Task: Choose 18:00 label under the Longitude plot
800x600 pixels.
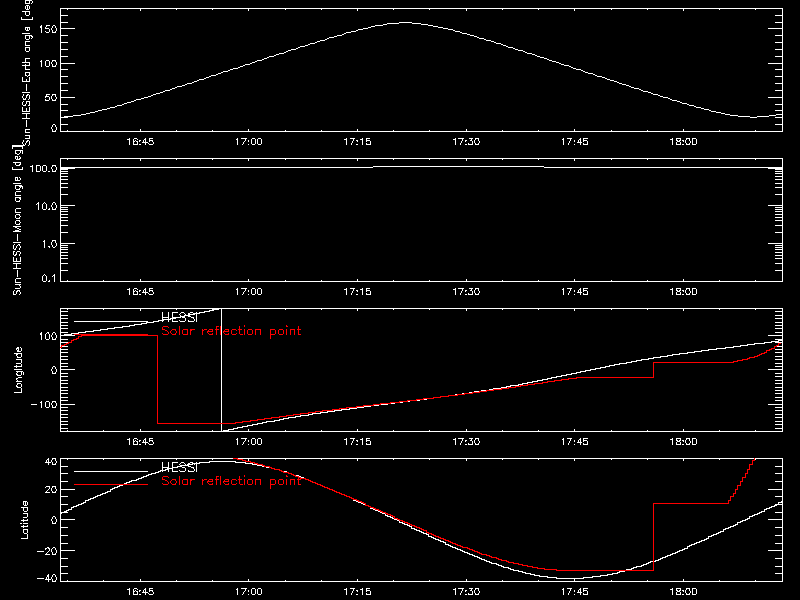Action: click(684, 442)
